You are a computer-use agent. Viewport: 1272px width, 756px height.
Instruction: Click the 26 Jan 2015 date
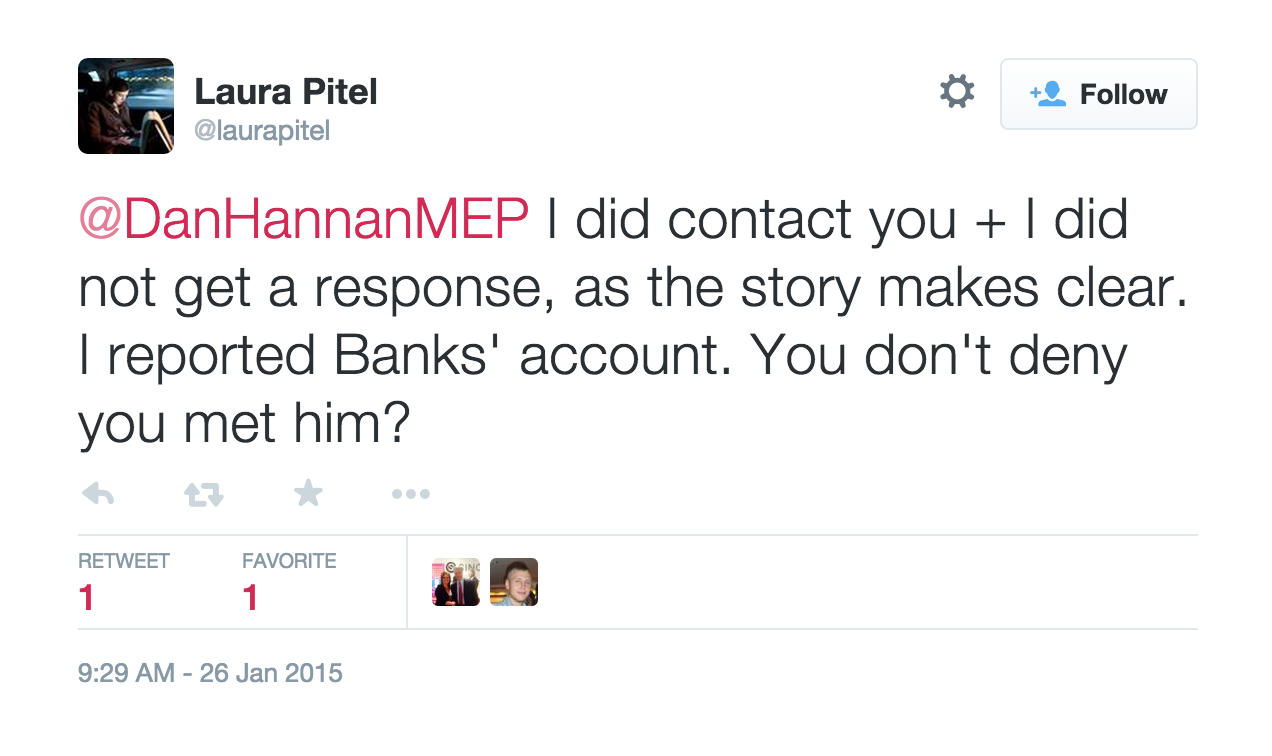tap(271, 673)
